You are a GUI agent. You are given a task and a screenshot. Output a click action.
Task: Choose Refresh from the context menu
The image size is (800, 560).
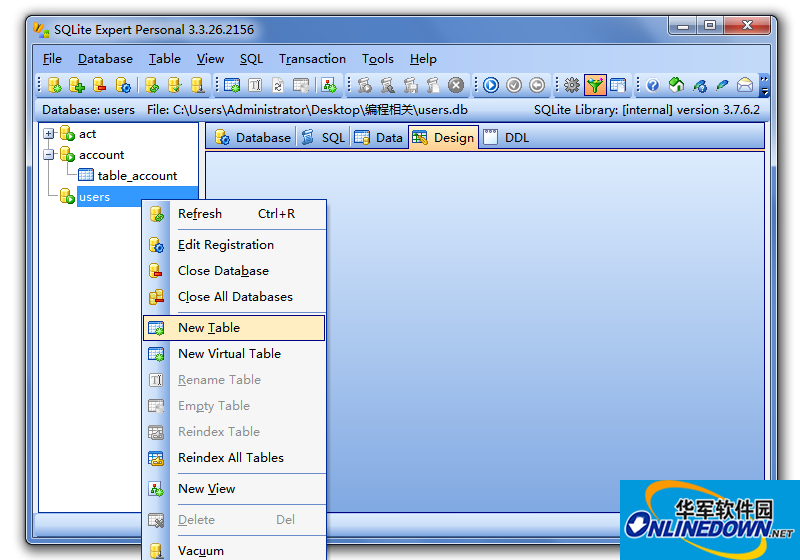234,214
